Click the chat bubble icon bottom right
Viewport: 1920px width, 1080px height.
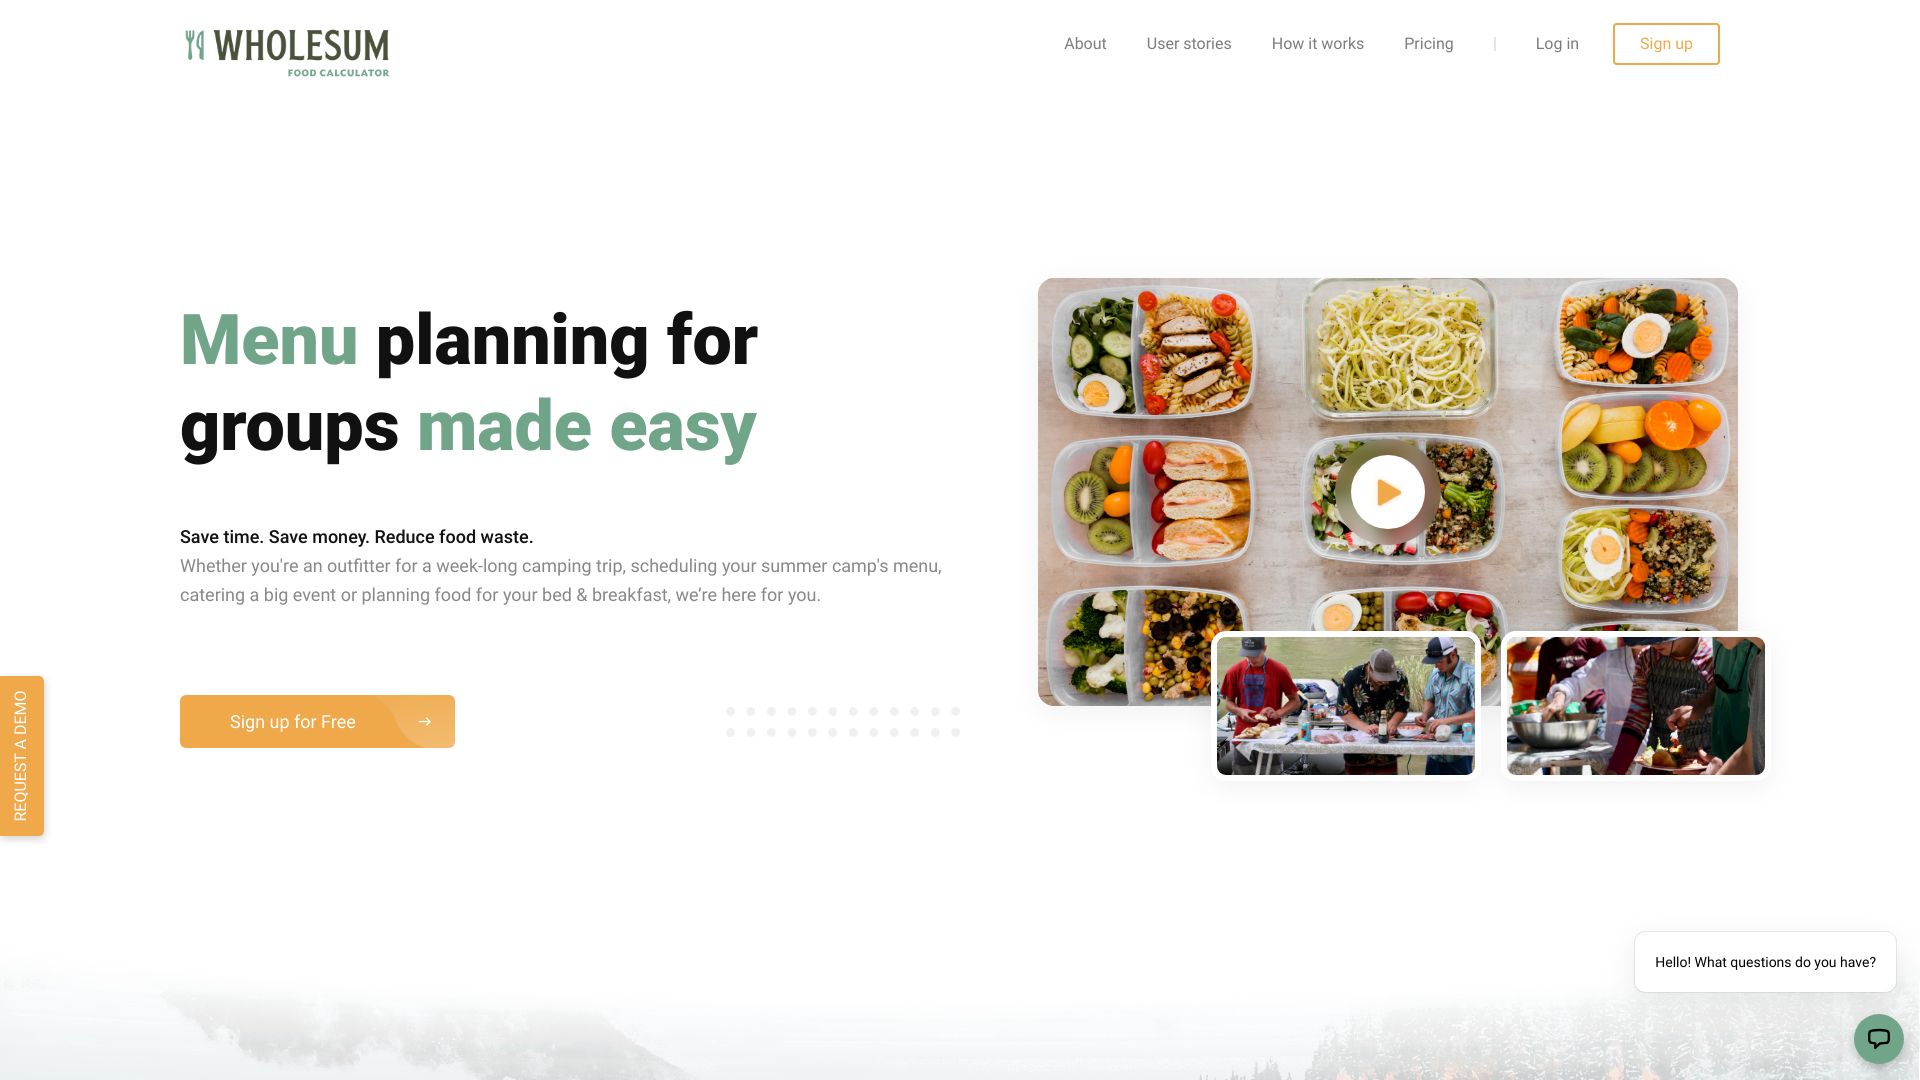pyautogui.click(x=1878, y=1038)
